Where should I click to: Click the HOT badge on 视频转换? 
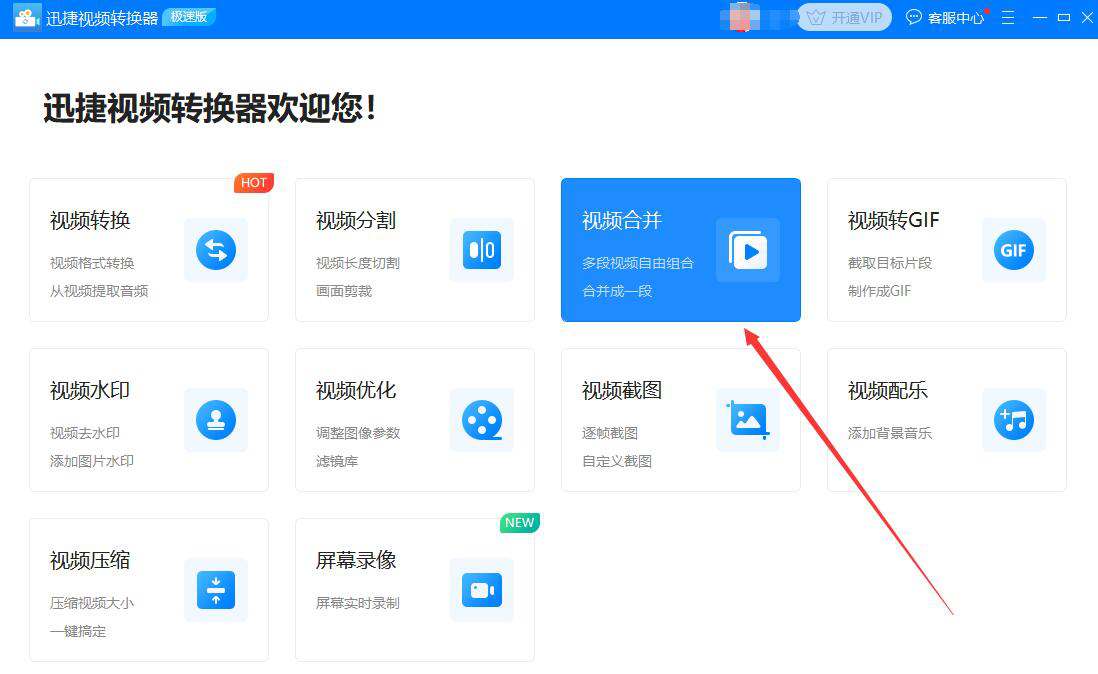point(253,183)
